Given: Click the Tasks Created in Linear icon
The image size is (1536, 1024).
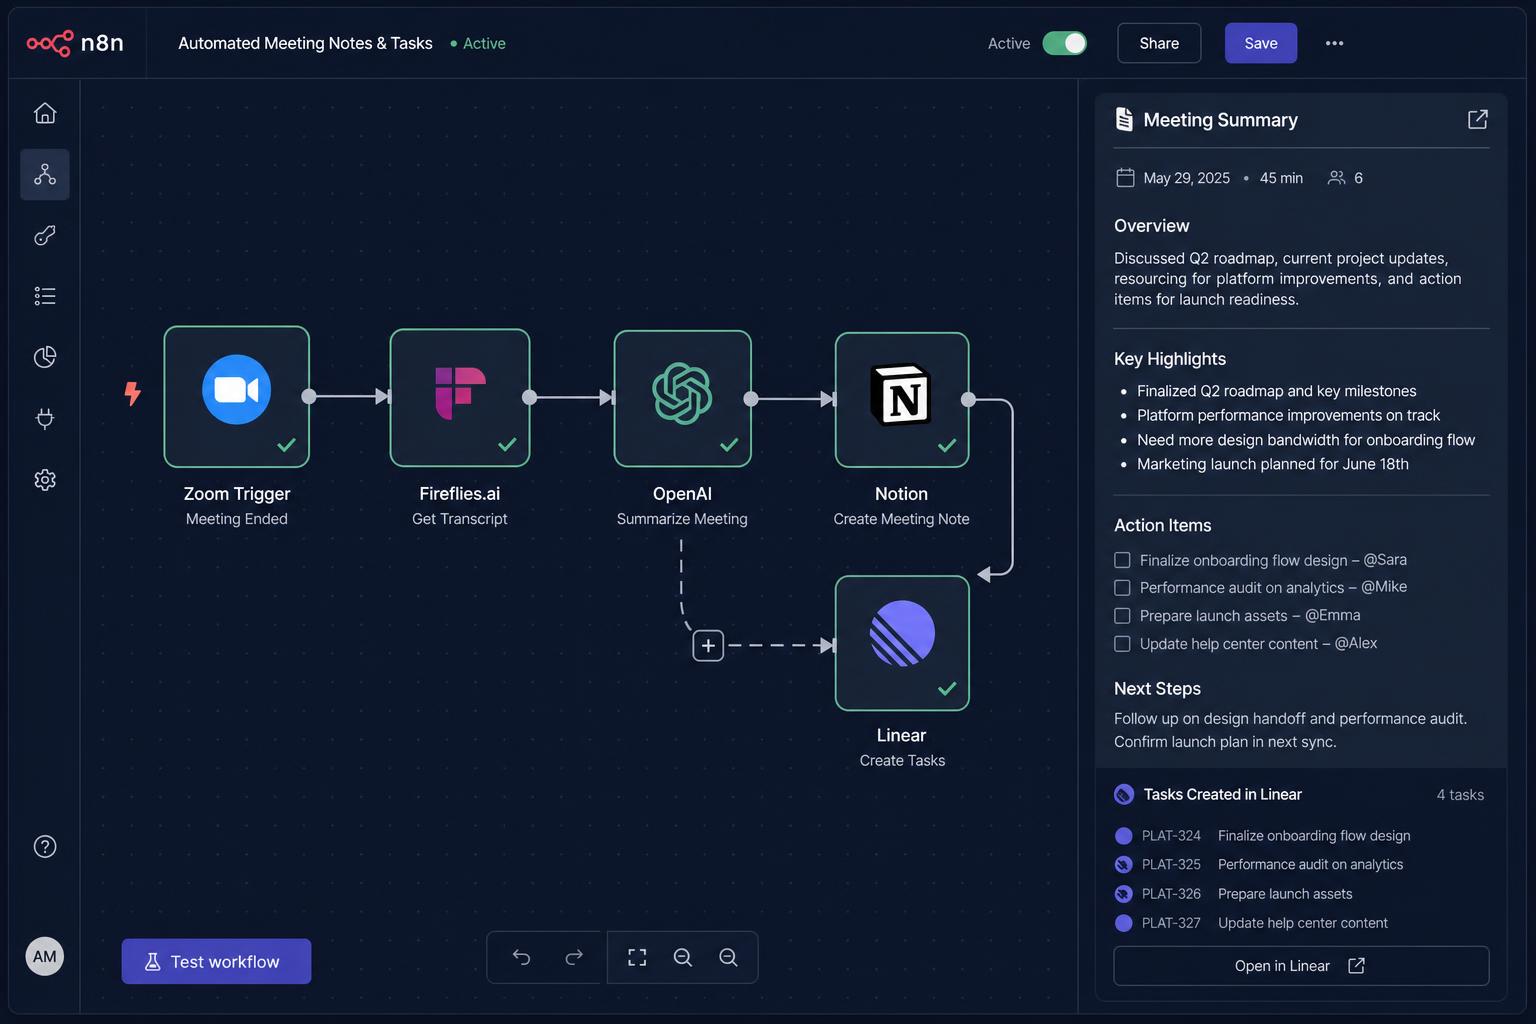Looking at the screenshot, I should pyautogui.click(x=1124, y=794).
